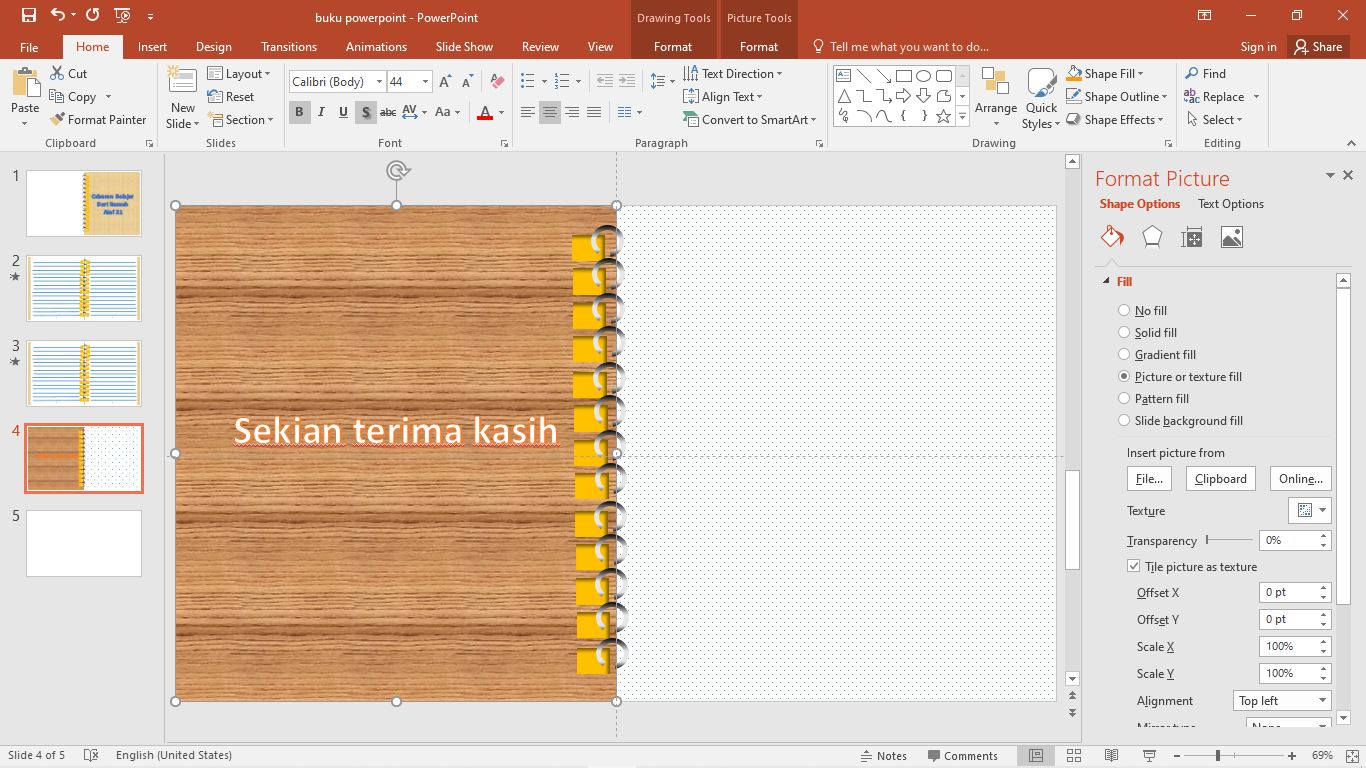Image resolution: width=1366 pixels, height=768 pixels.
Task: Click the Arrange icon in Drawing group
Action: [995, 97]
